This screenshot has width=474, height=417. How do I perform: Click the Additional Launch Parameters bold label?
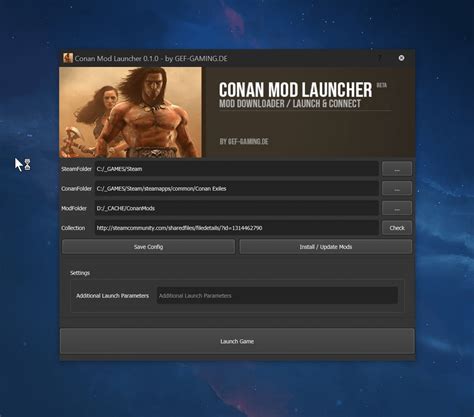(112, 296)
